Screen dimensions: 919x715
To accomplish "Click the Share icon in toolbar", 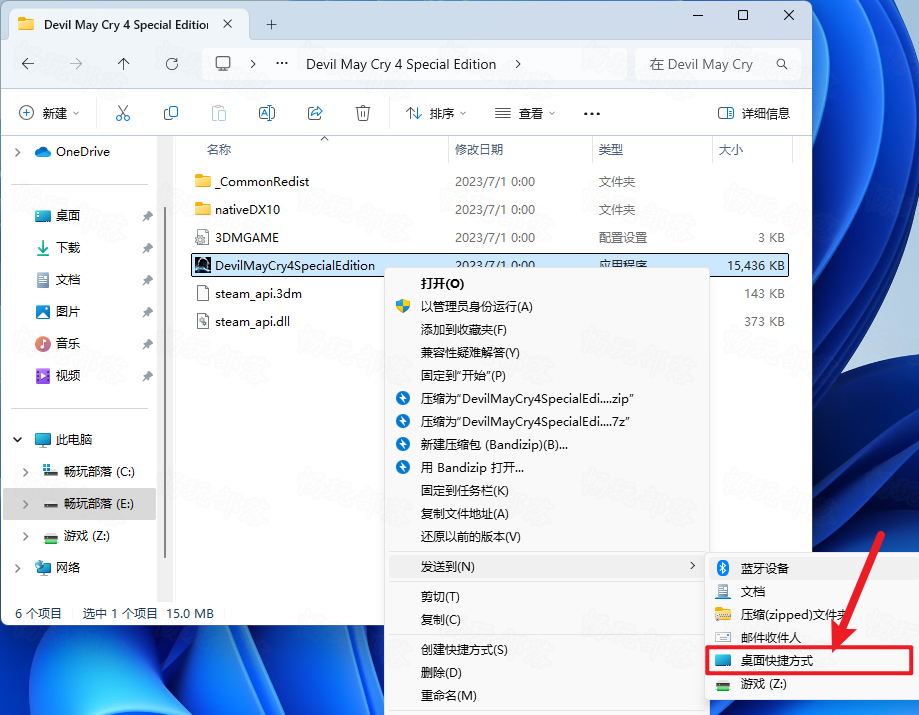I will pos(315,113).
